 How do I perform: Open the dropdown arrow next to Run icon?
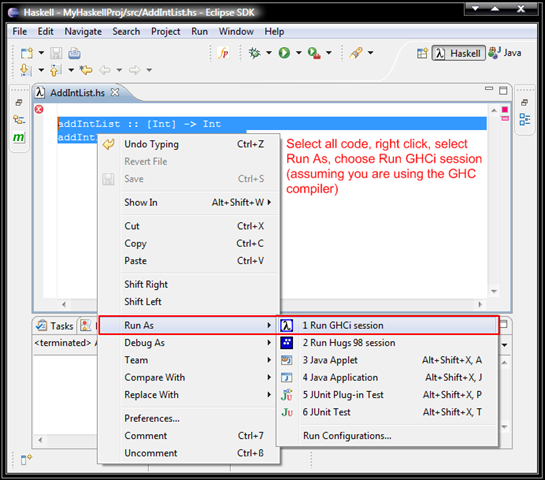[299, 53]
